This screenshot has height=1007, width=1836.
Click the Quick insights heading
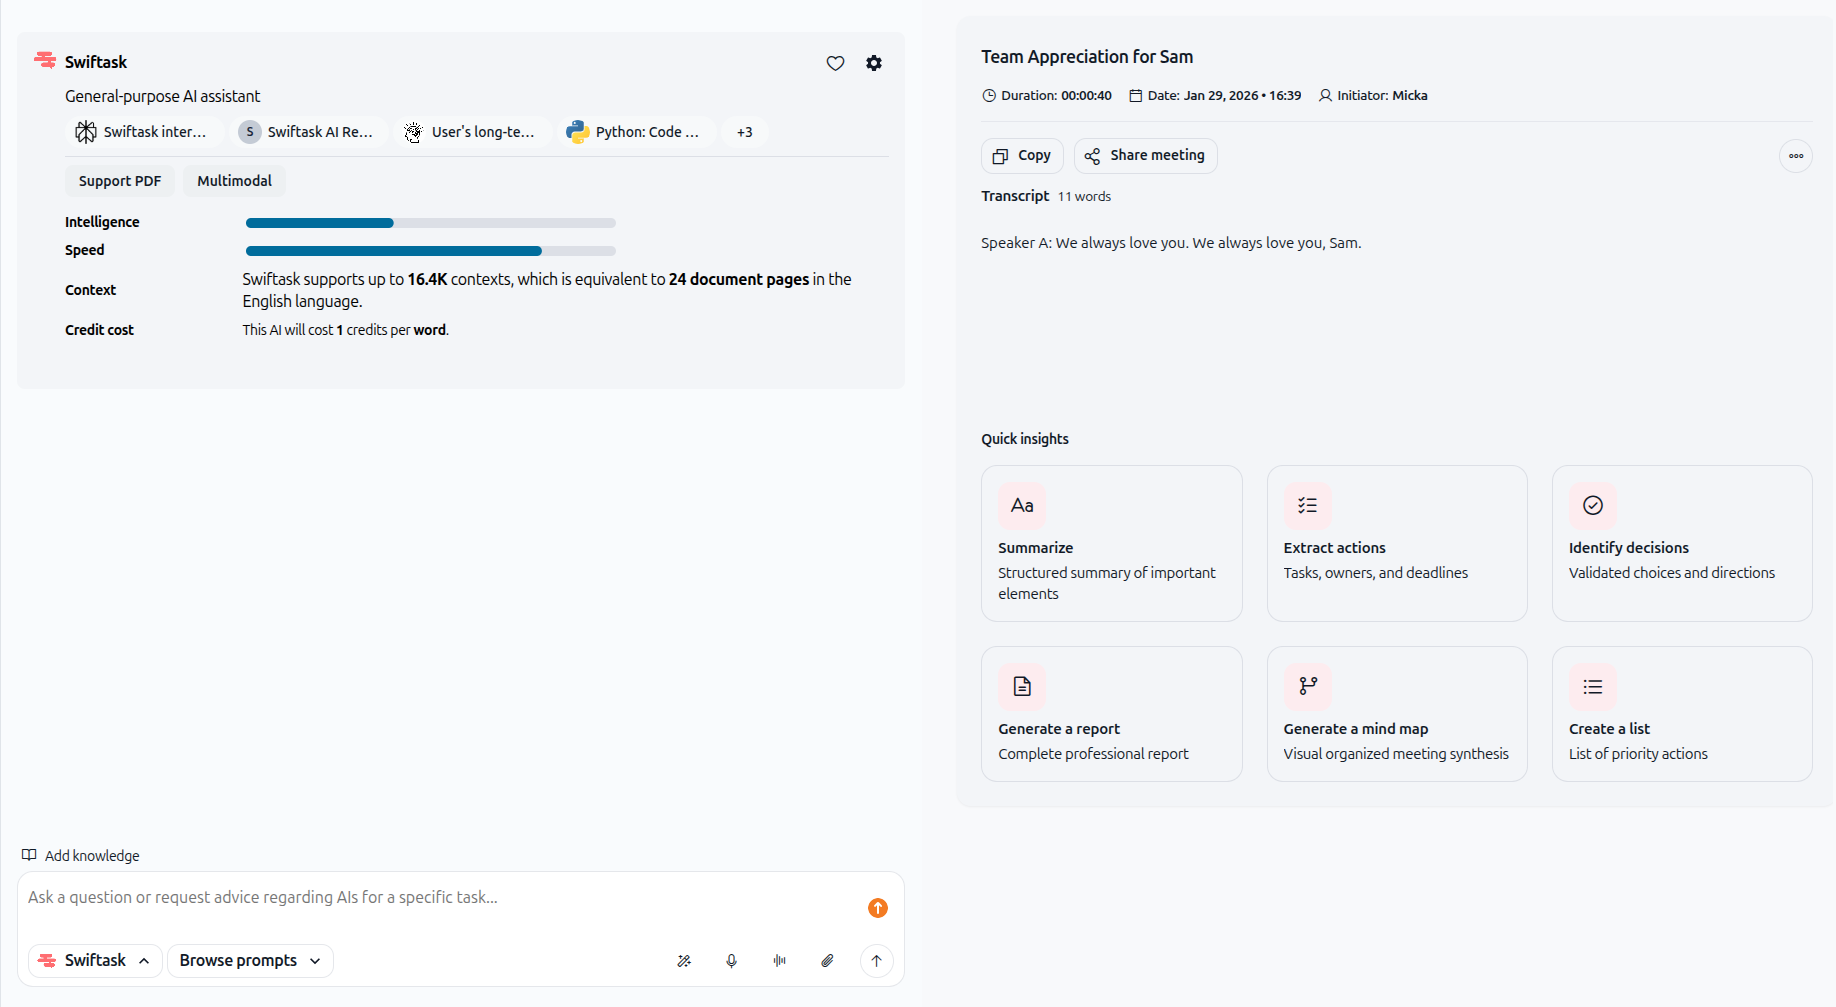click(1025, 439)
